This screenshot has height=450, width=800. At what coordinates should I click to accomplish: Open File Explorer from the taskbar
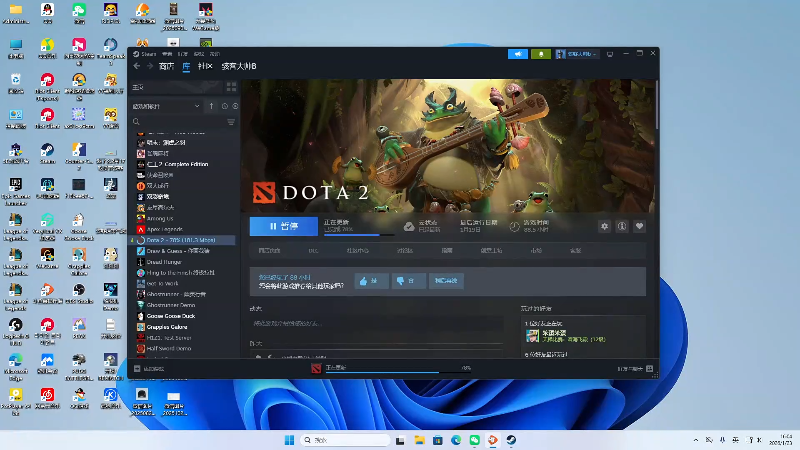[419, 440]
